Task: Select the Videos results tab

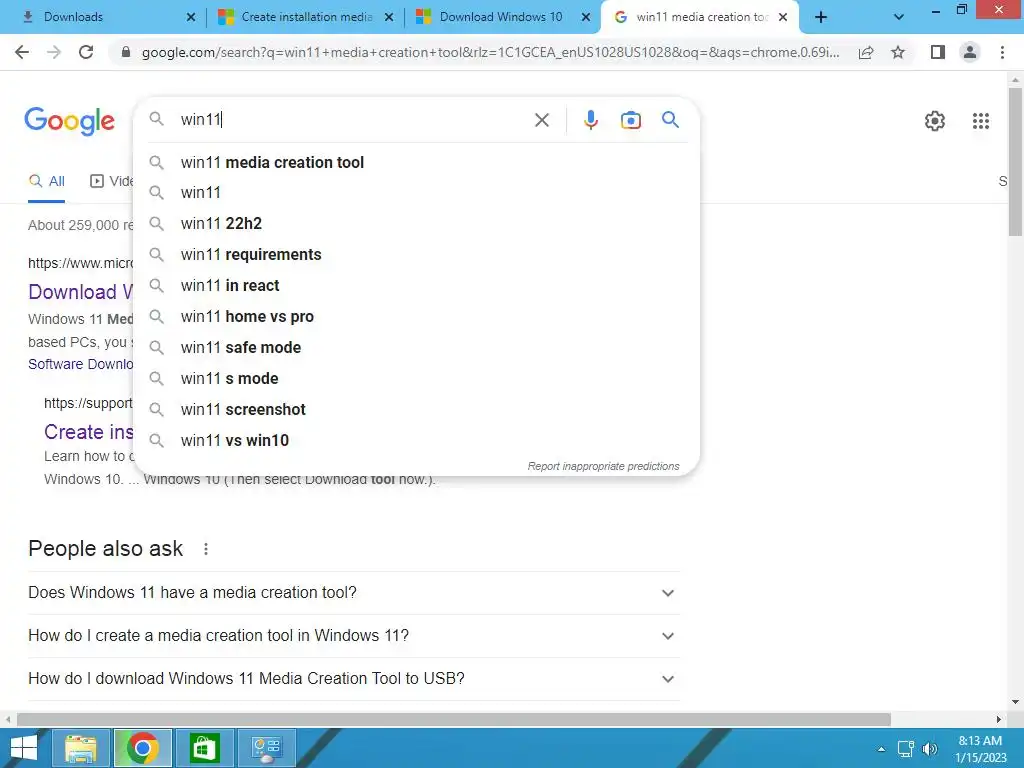Action: [x=111, y=182]
